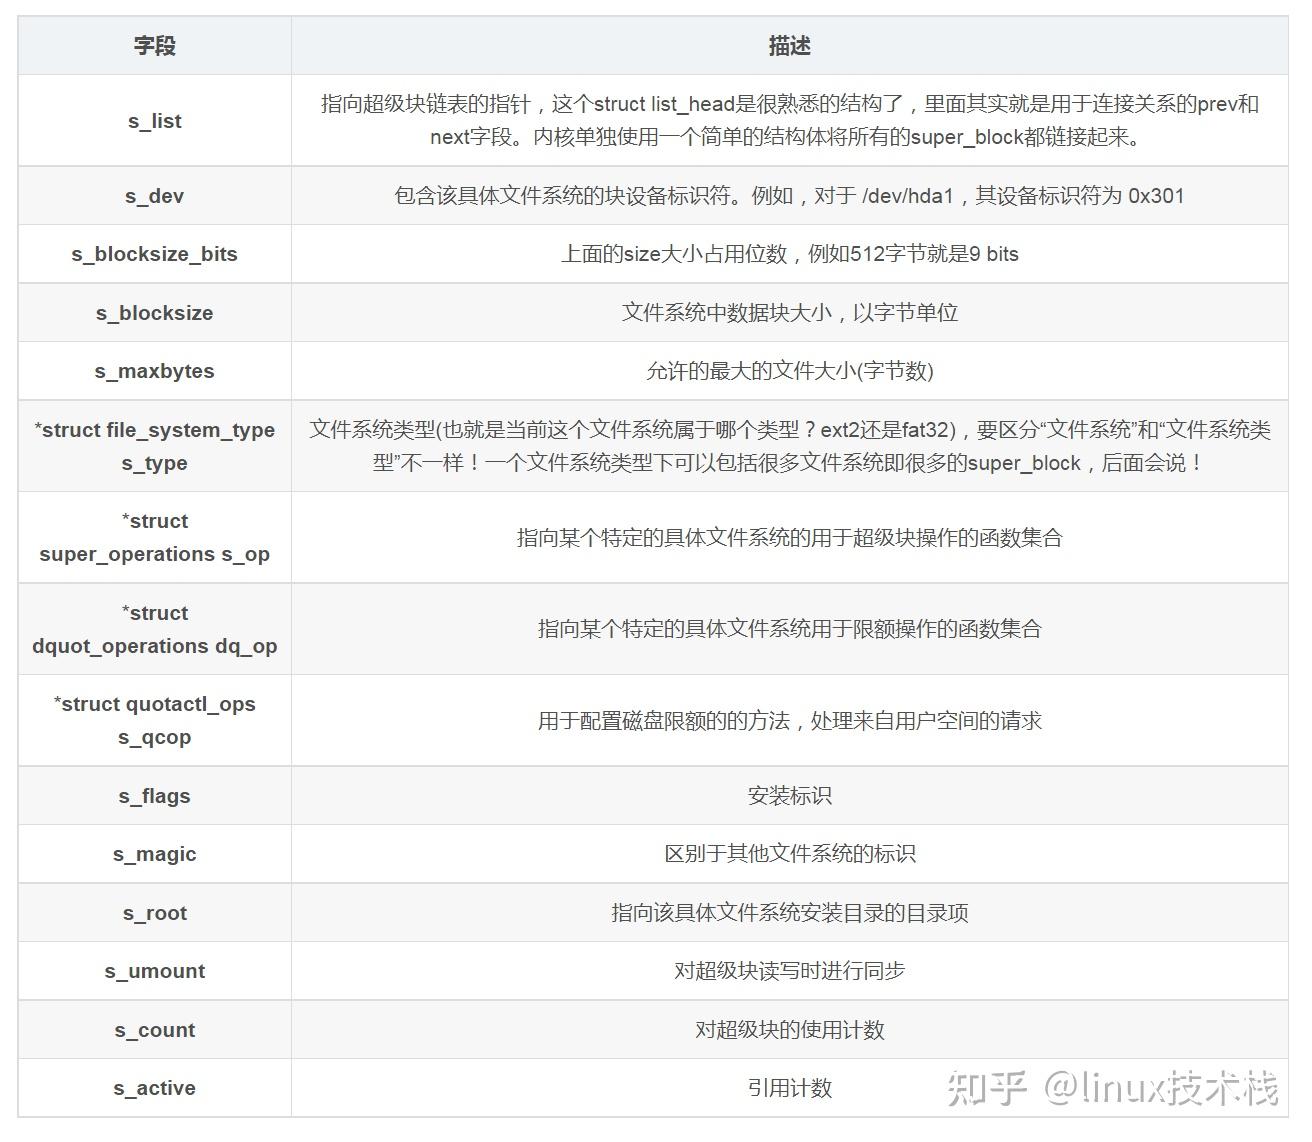Click the description 对超级块读写时进行同步
Screen dimensions: 1312x1142
[790, 971]
